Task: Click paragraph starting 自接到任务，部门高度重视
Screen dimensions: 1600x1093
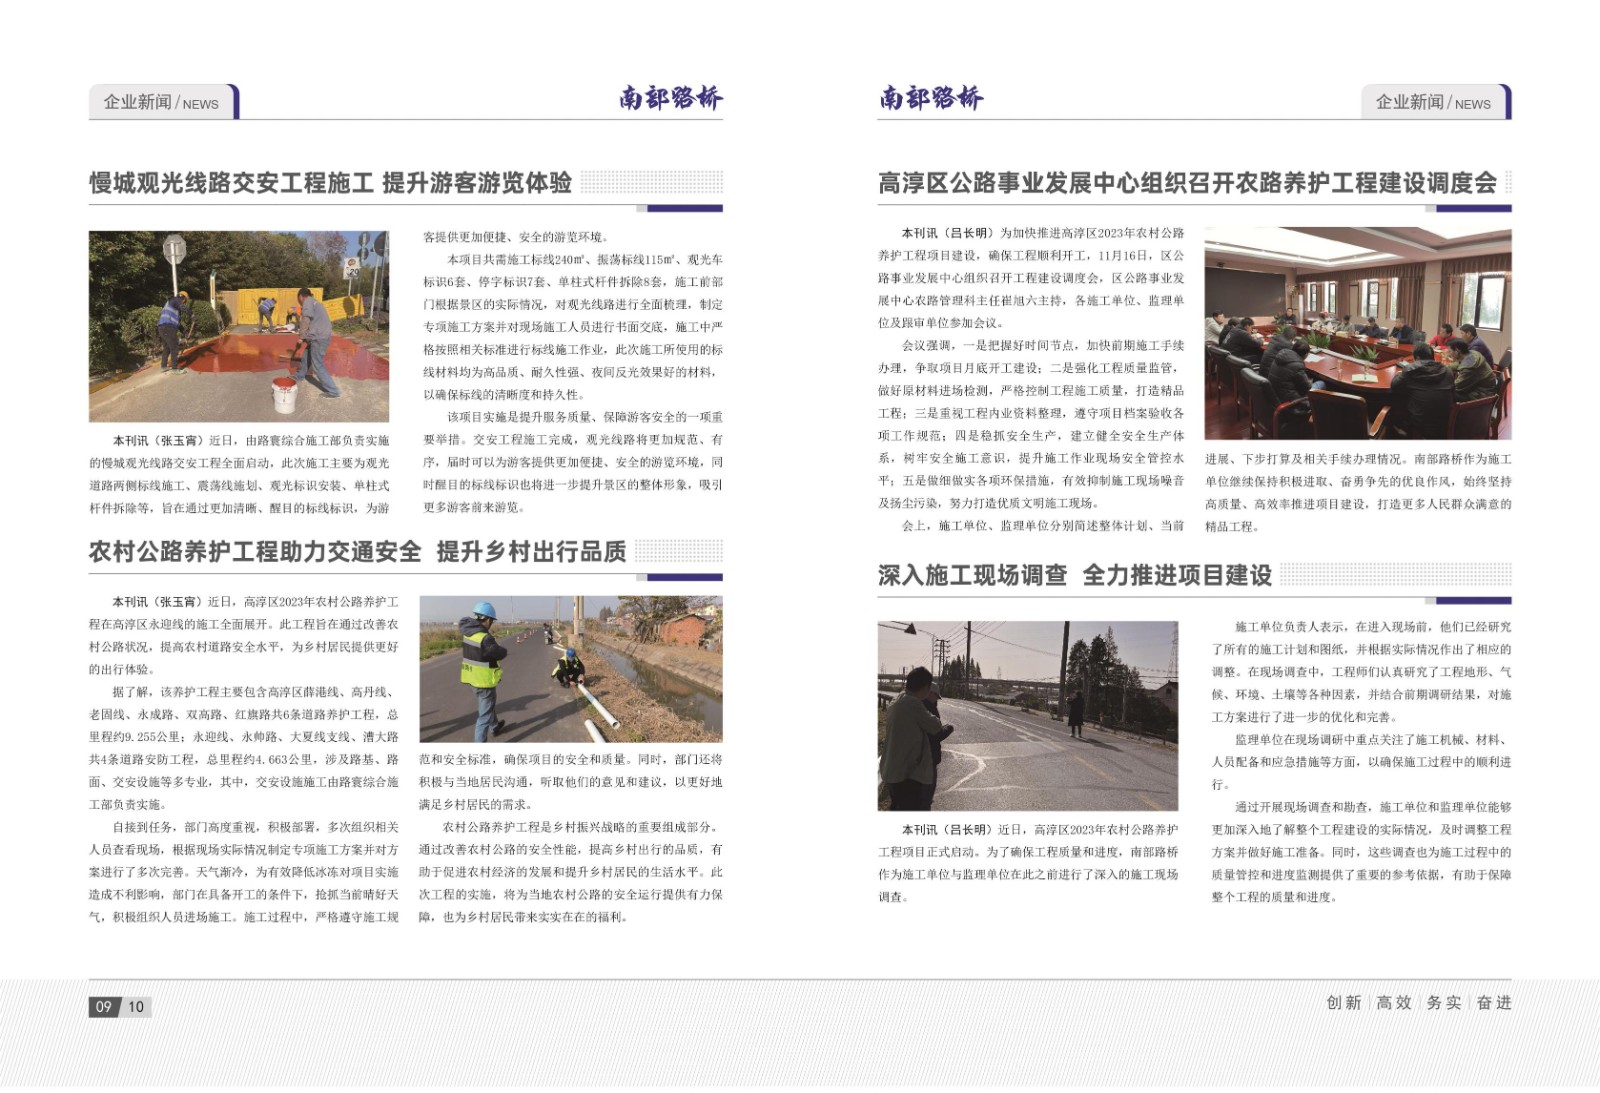Action: (244, 872)
